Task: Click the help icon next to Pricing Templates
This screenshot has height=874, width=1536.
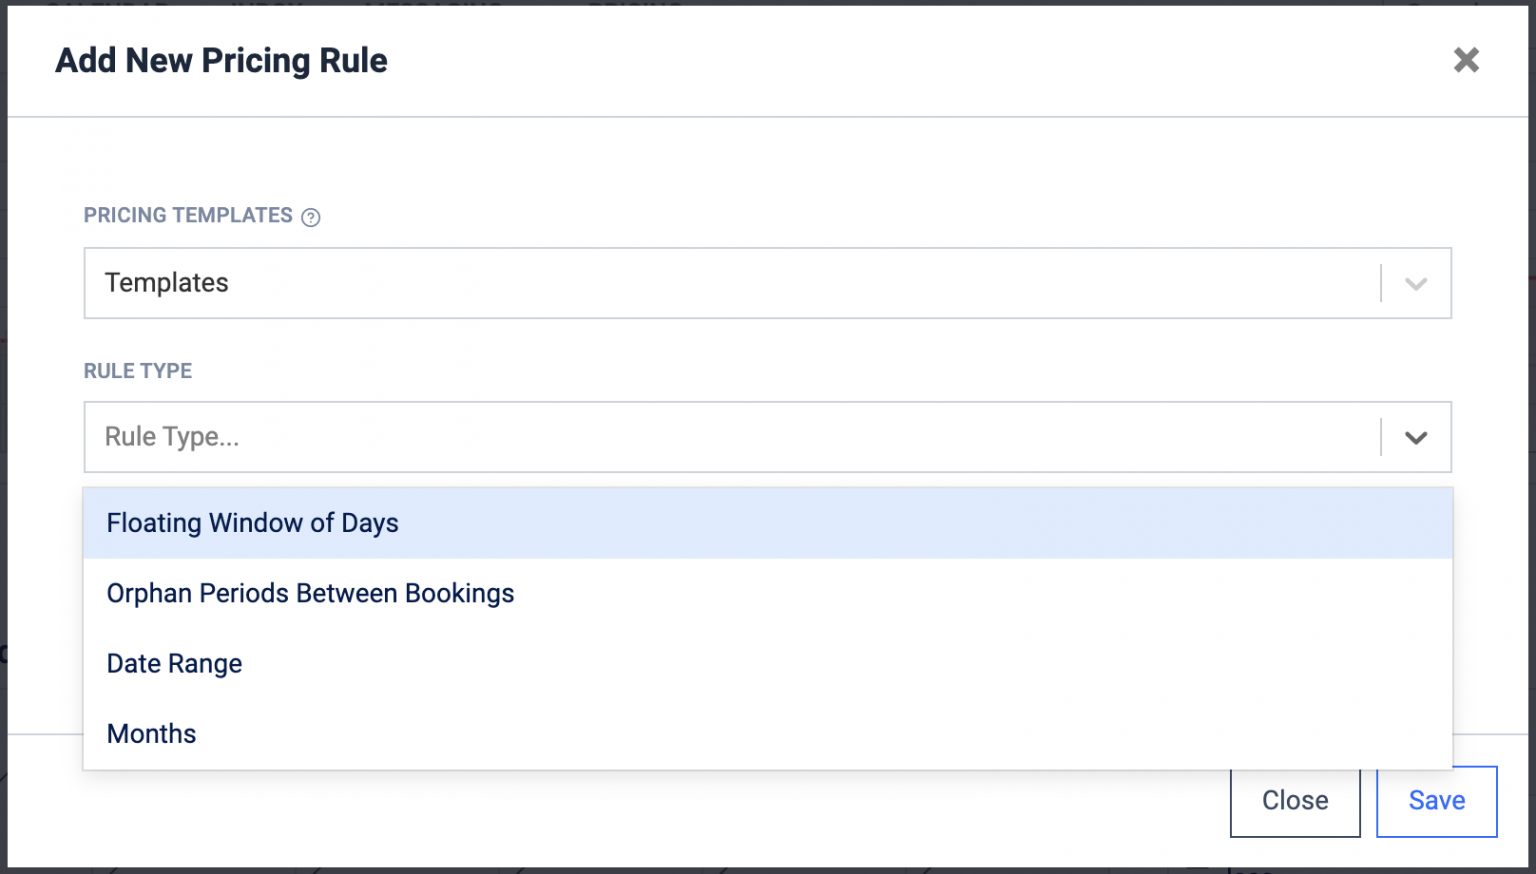Action: pyautogui.click(x=310, y=216)
